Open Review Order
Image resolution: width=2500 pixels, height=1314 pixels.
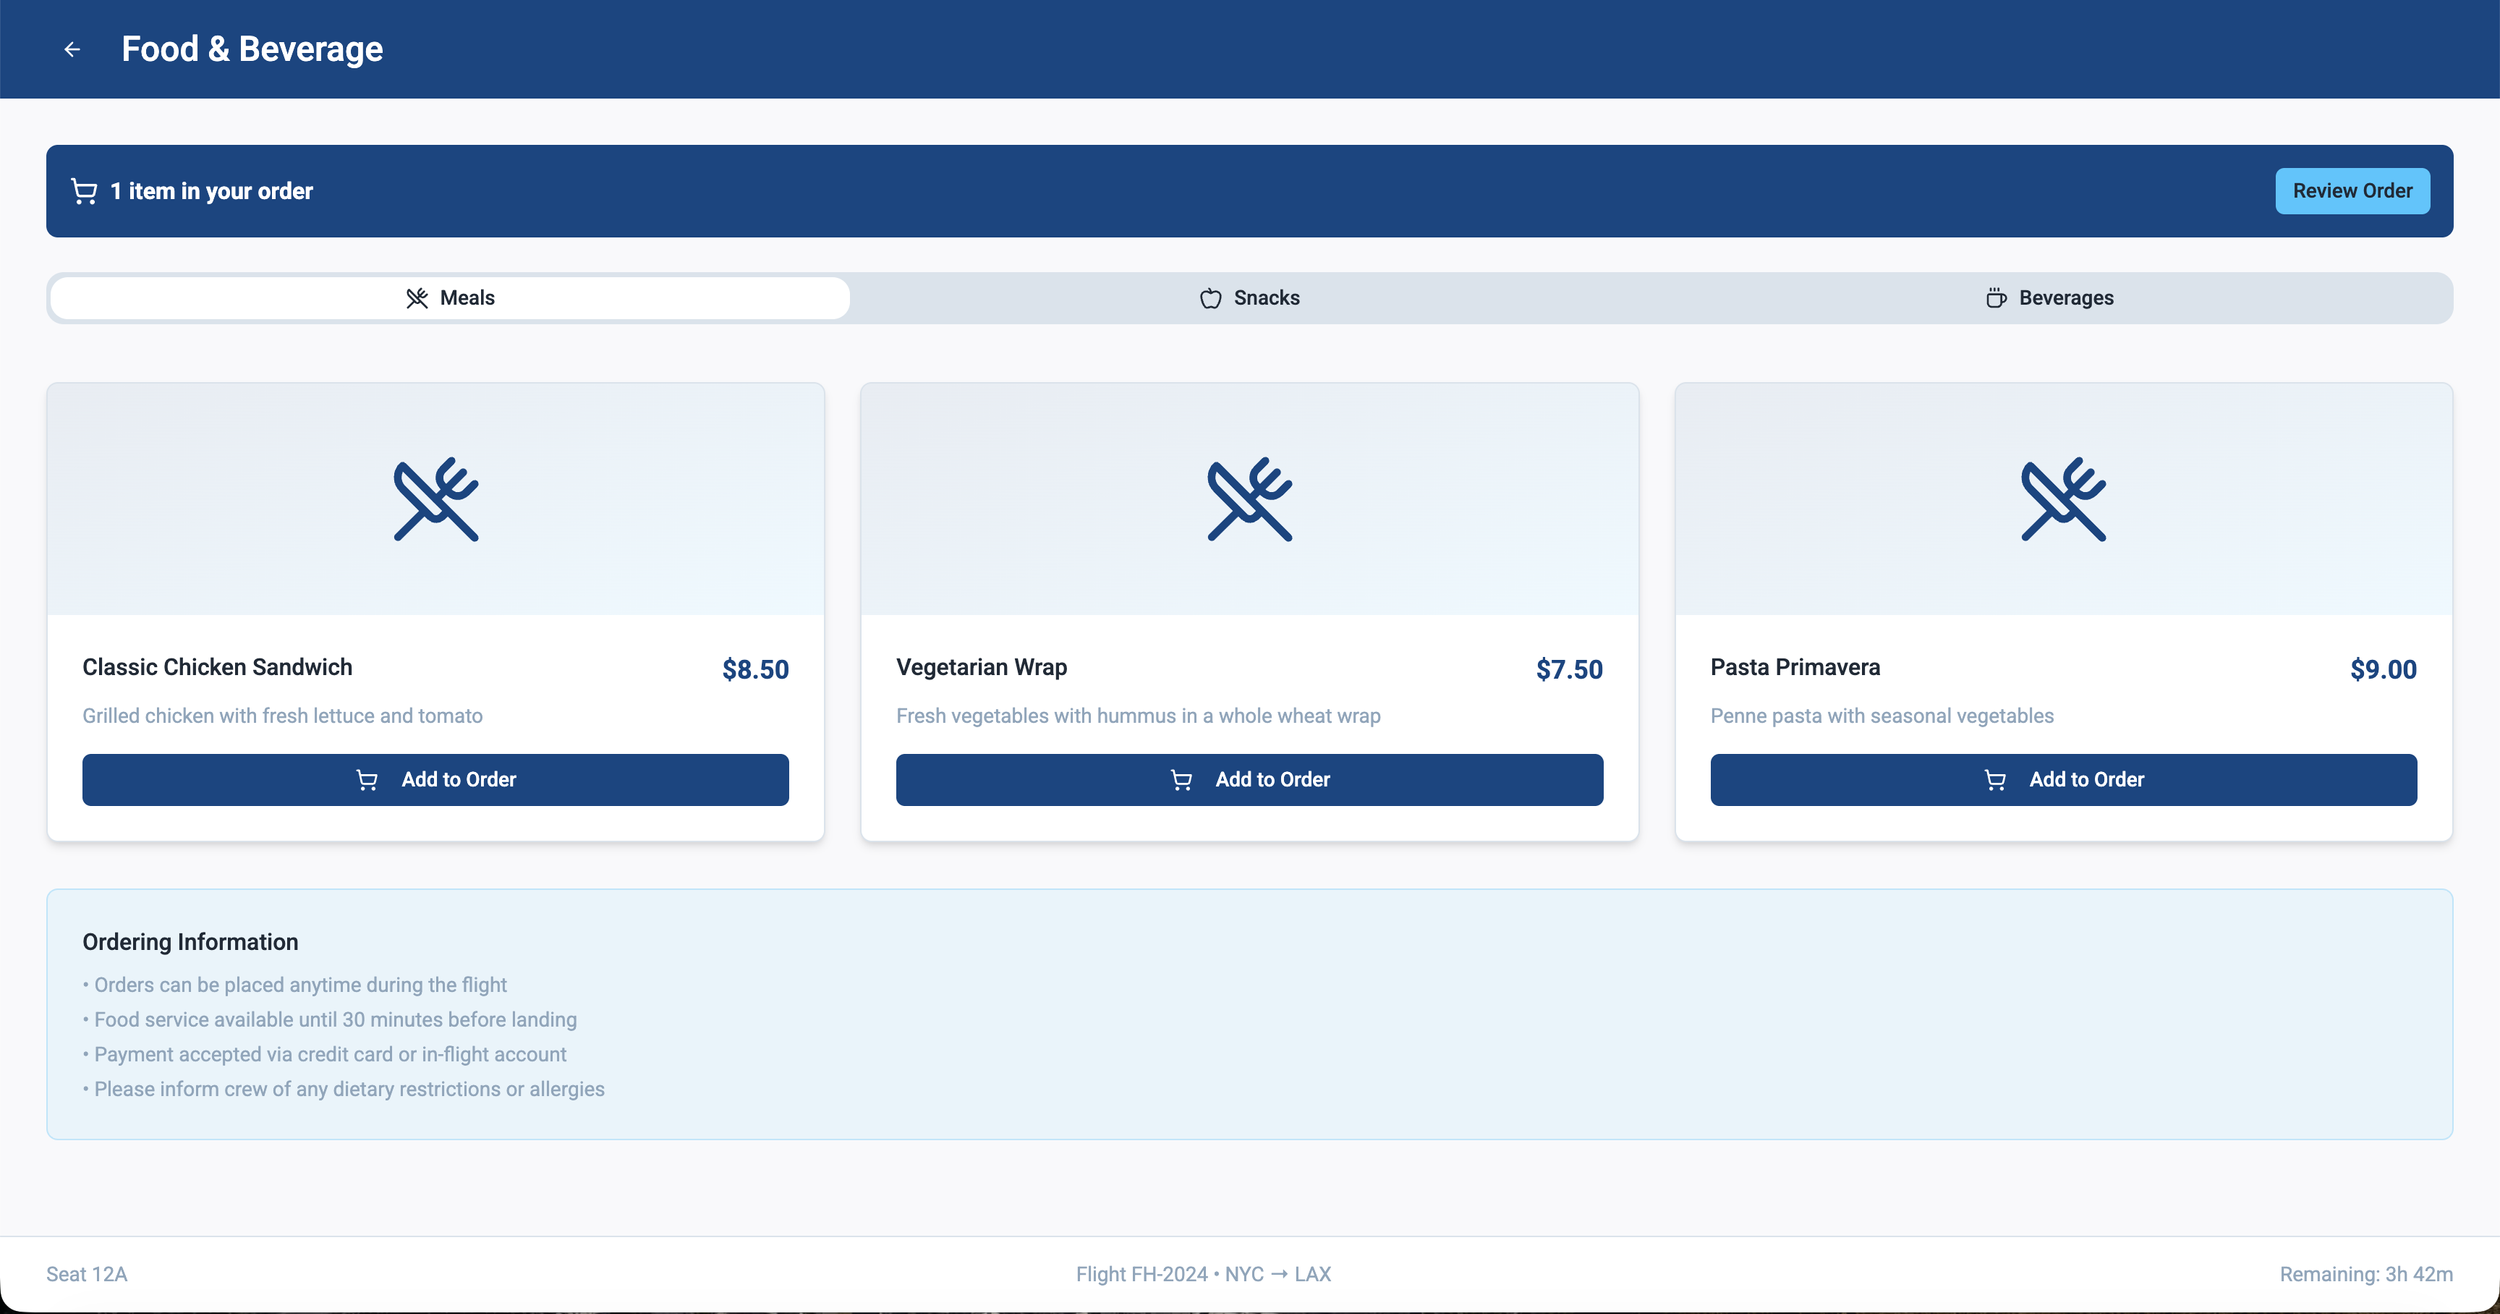pos(2352,191)
